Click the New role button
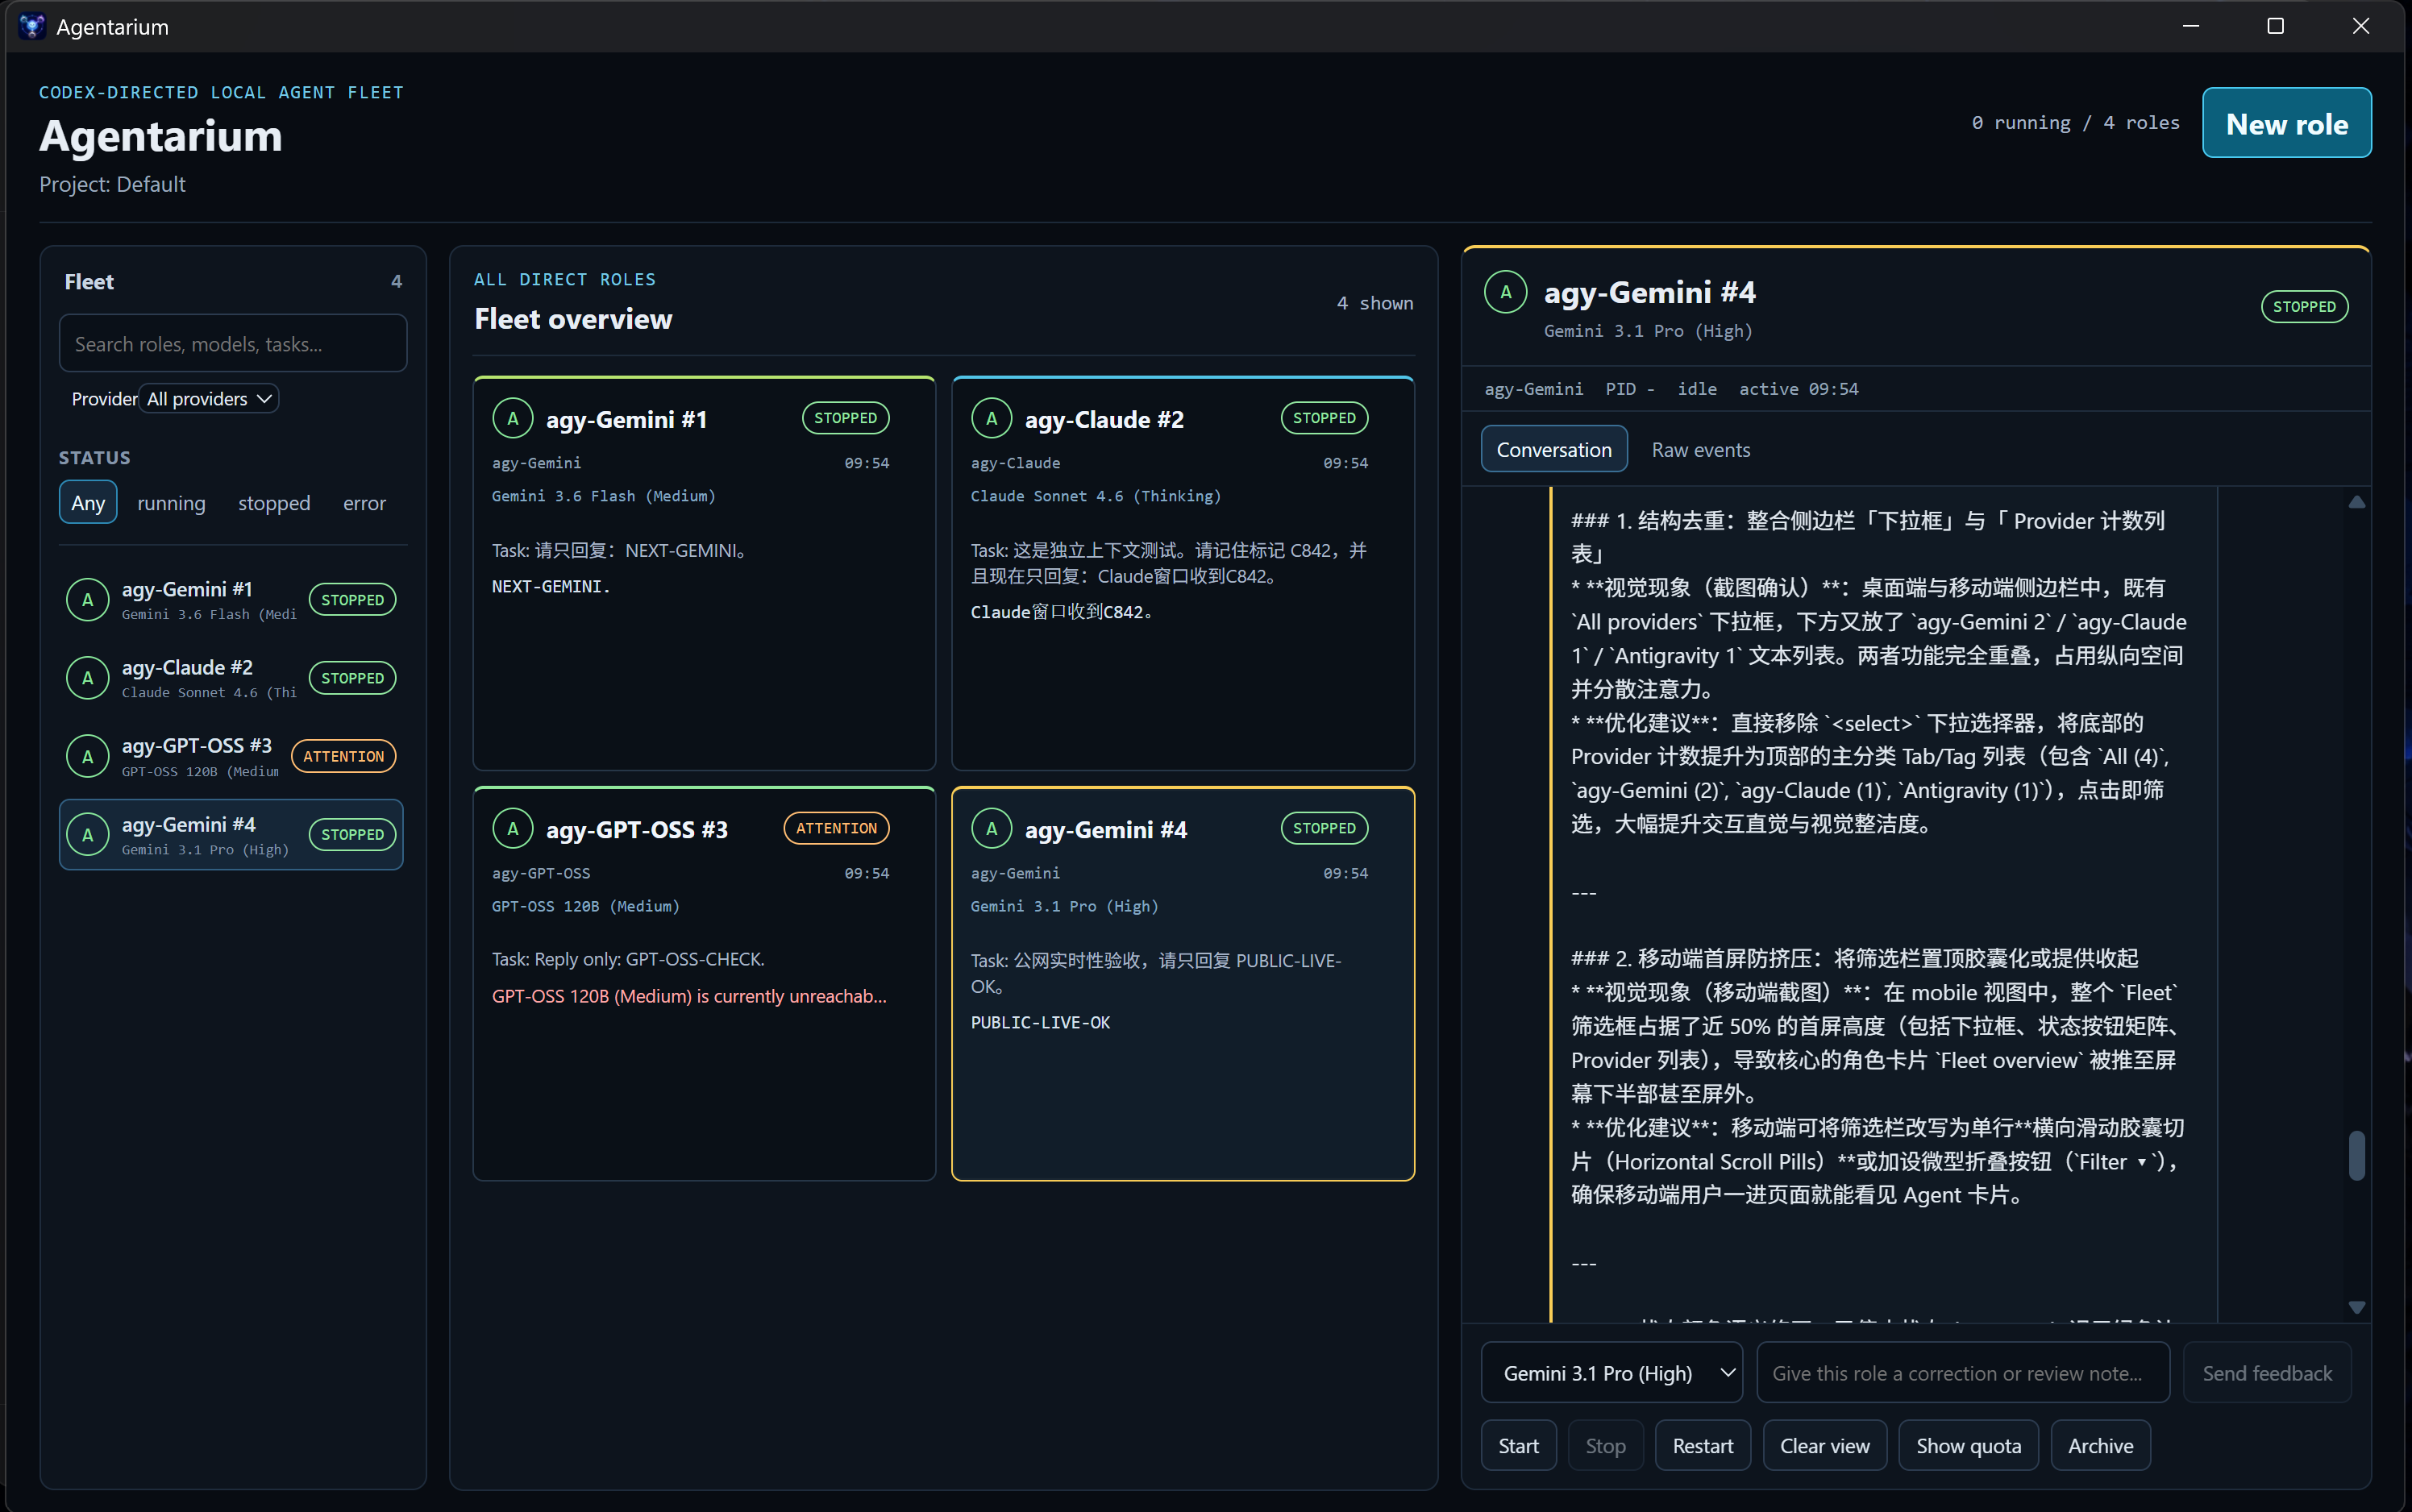2412x1512 pixels. pyautogui.click(x=2287, y=123)
